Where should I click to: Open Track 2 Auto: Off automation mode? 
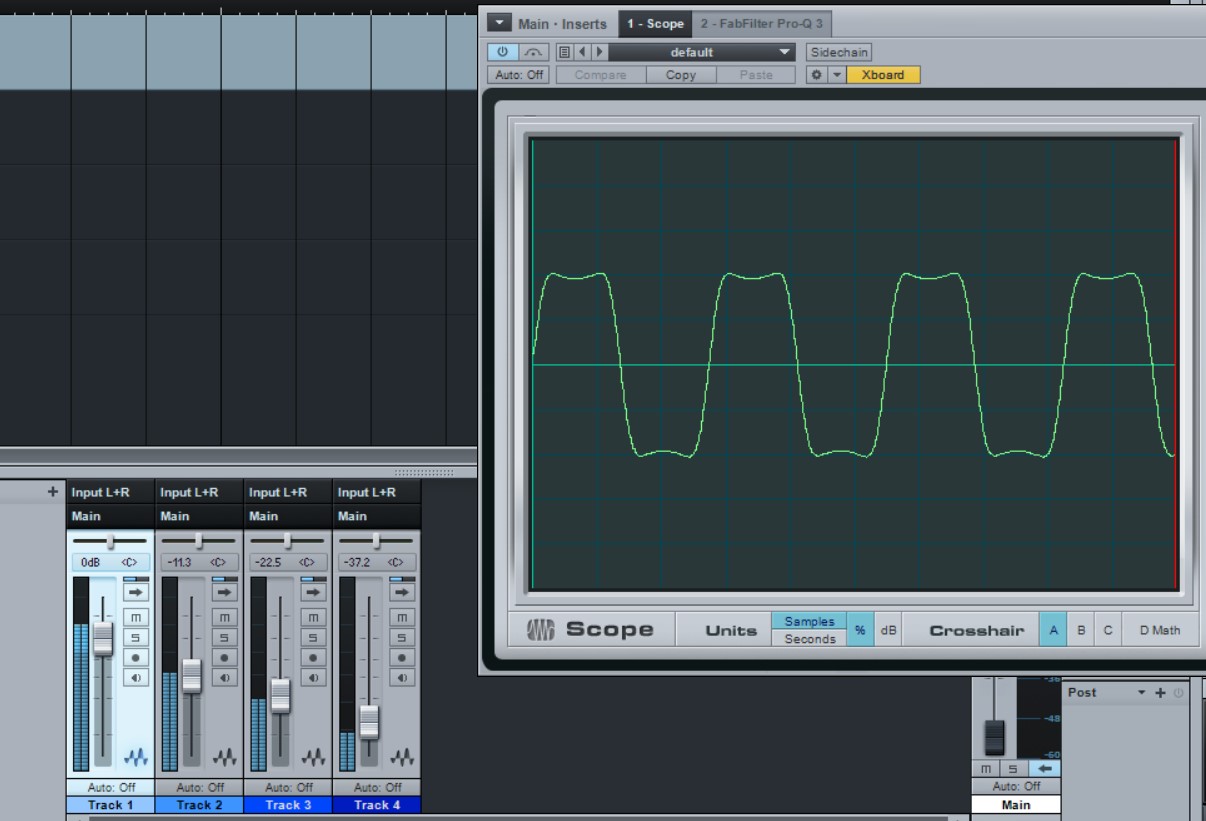[199, 787]
